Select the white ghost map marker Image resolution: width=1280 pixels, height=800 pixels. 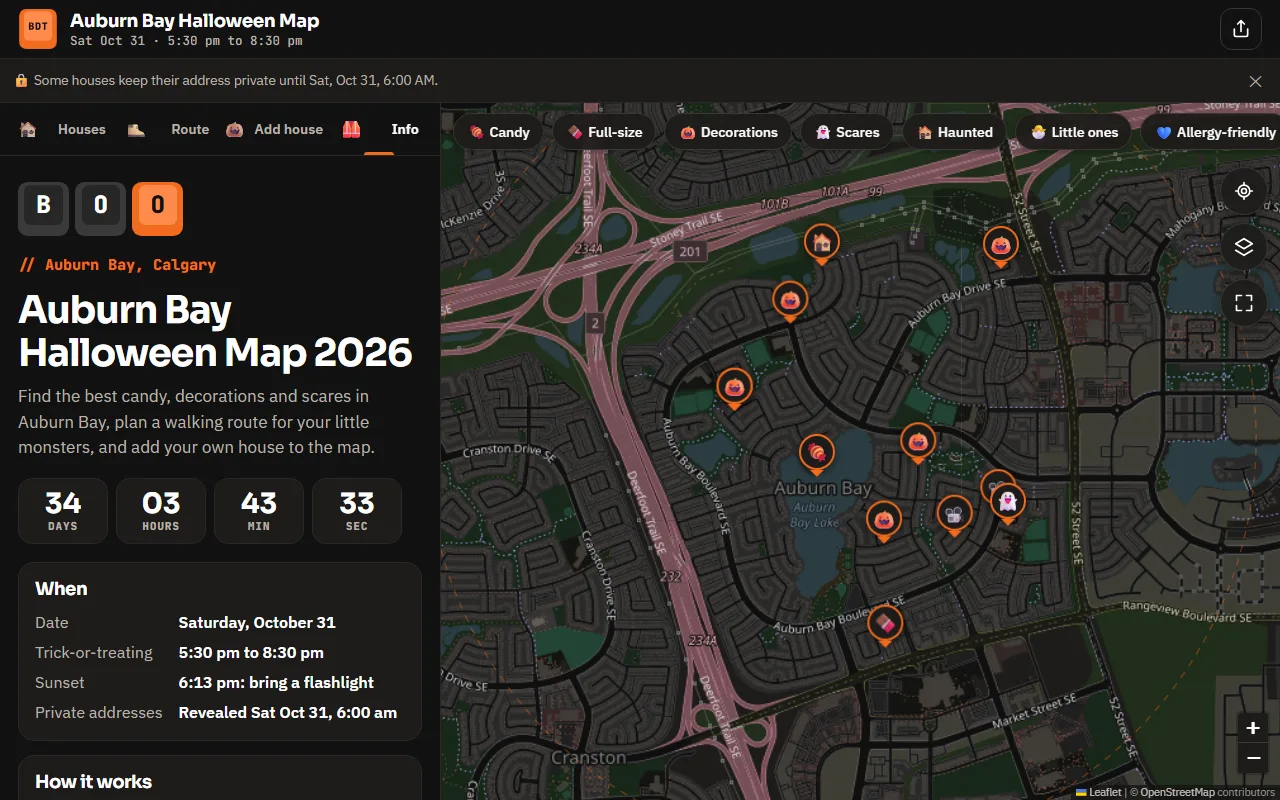(1008, 502)
